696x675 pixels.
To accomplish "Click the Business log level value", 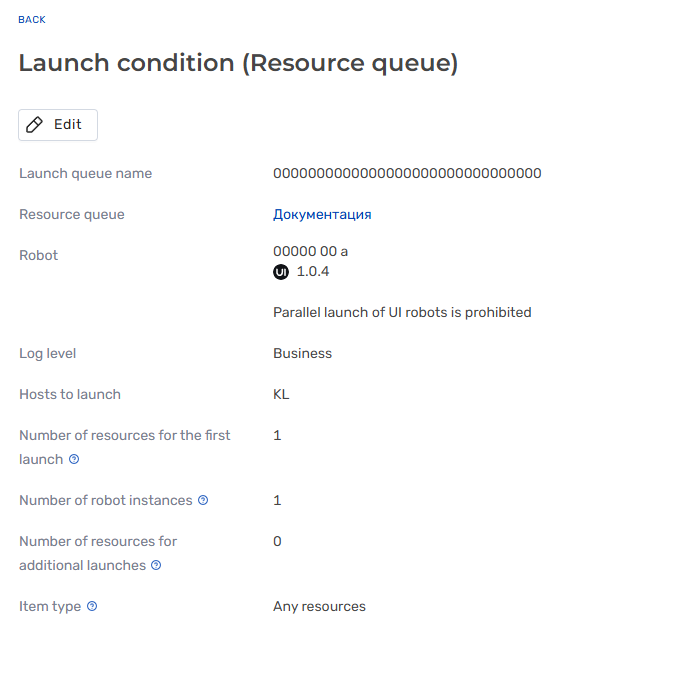I will pos(302,353).
